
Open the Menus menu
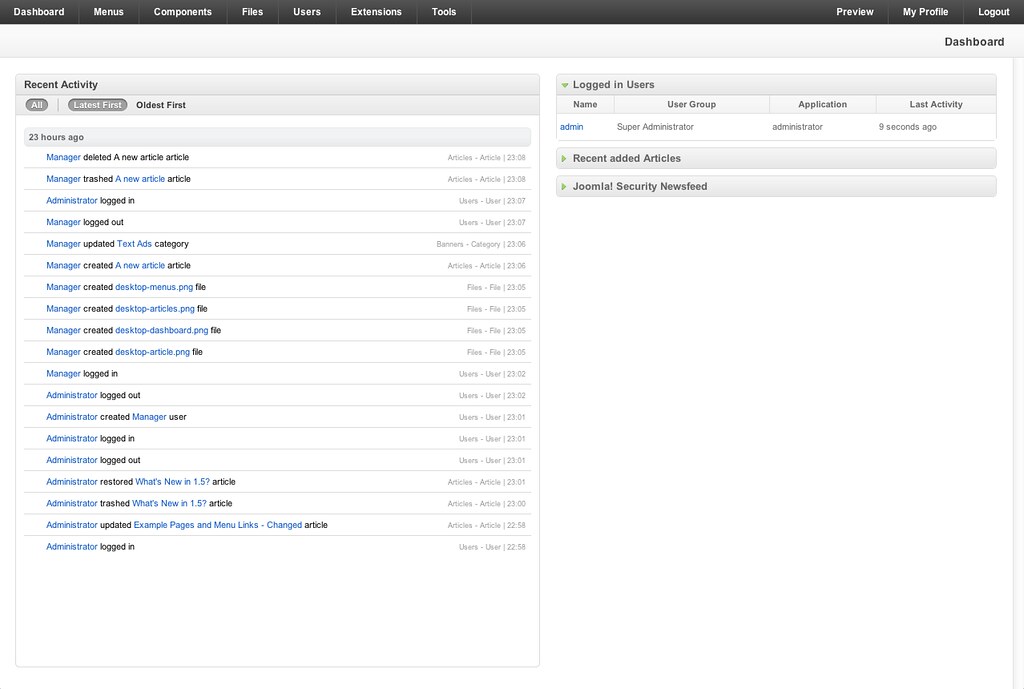click(109, 12)
